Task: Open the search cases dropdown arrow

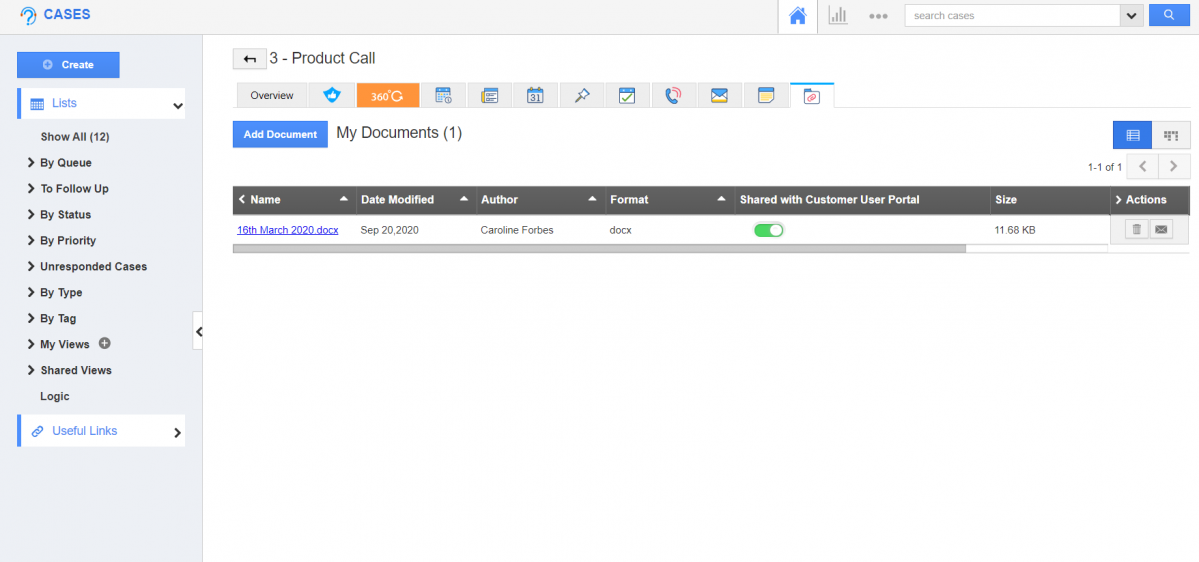Action: [1131, 16]
